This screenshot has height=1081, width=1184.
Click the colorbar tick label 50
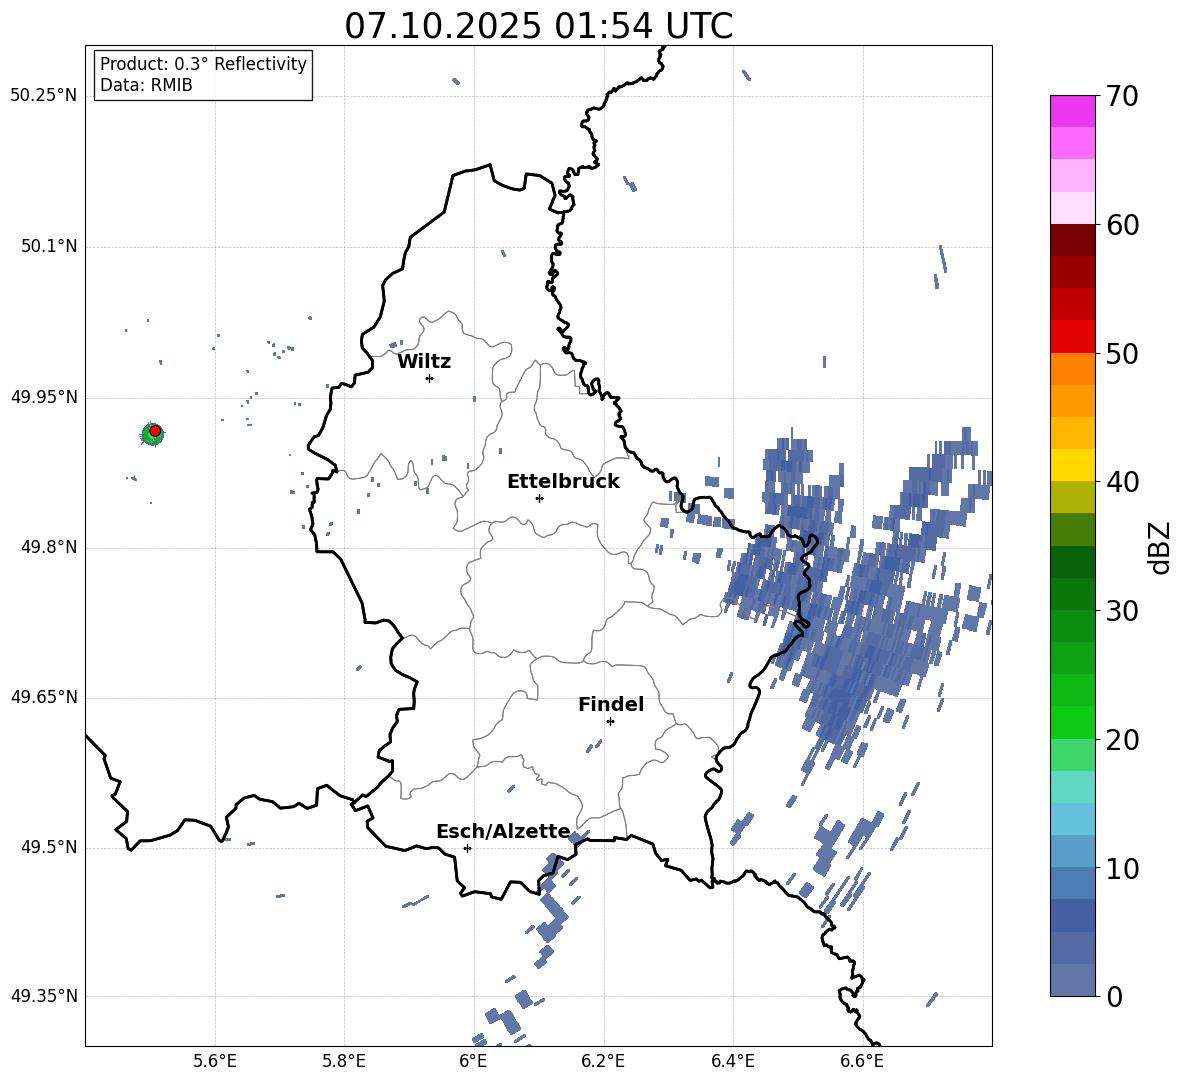[1122, 354]
